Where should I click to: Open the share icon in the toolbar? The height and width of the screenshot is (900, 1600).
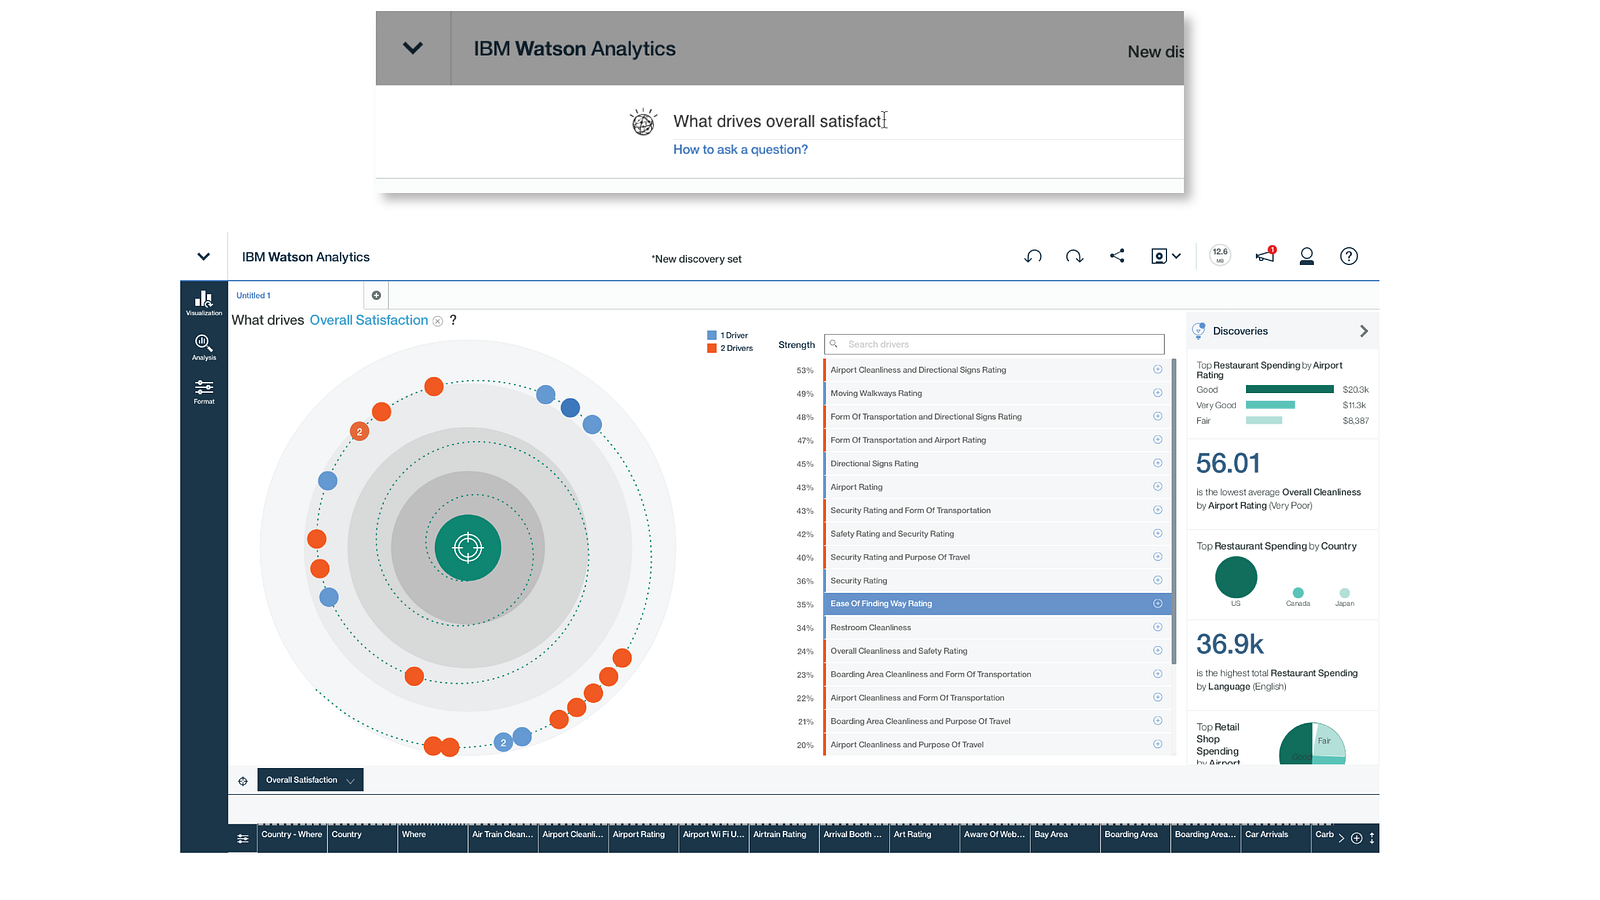(1117, 256)
